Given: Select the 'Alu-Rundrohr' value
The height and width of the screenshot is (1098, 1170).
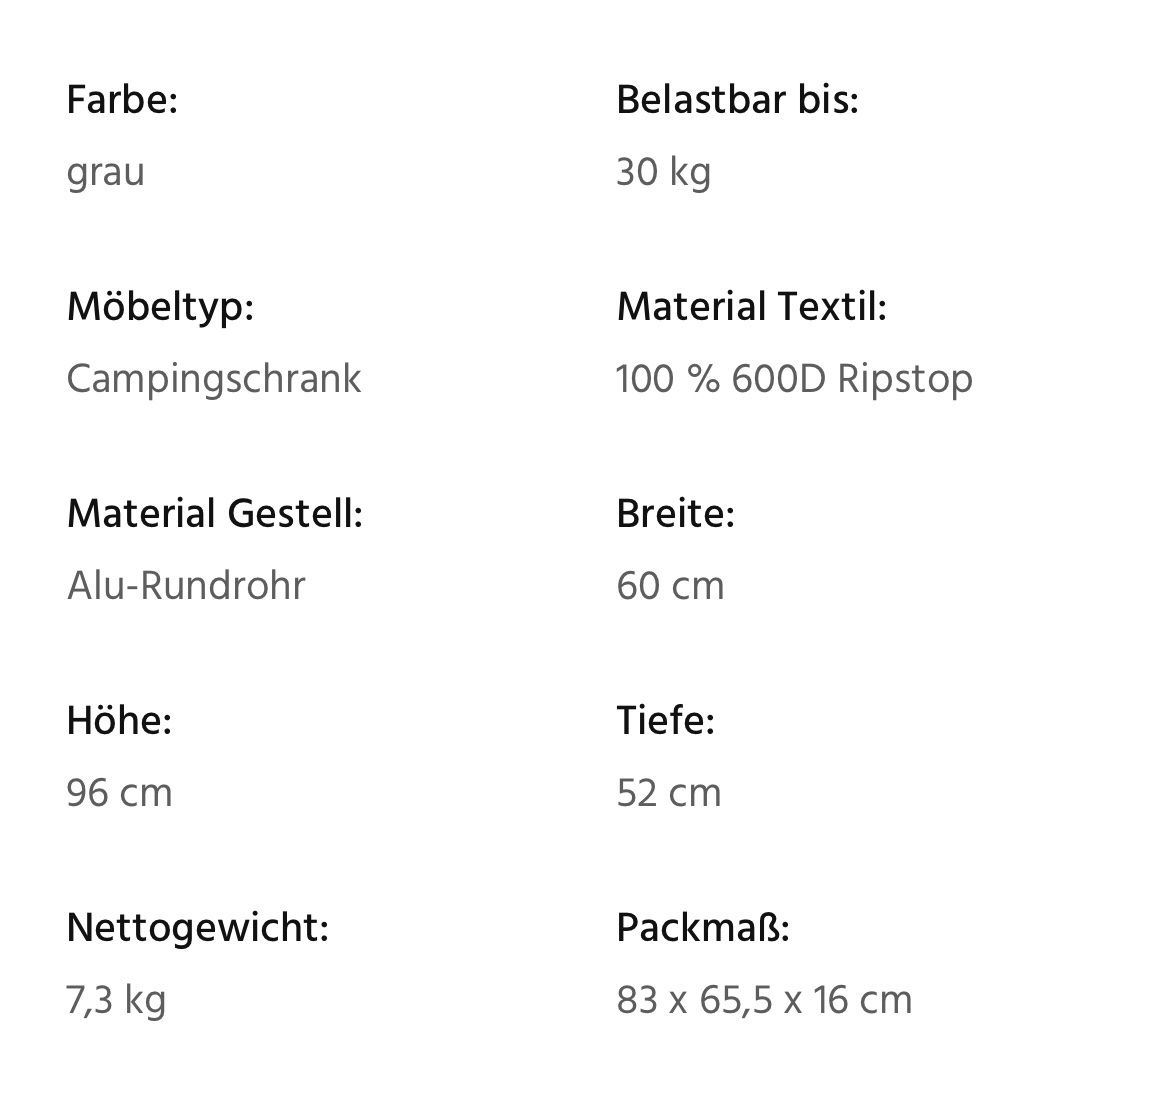Looking at the screenshot, I should tap(186, 586).
